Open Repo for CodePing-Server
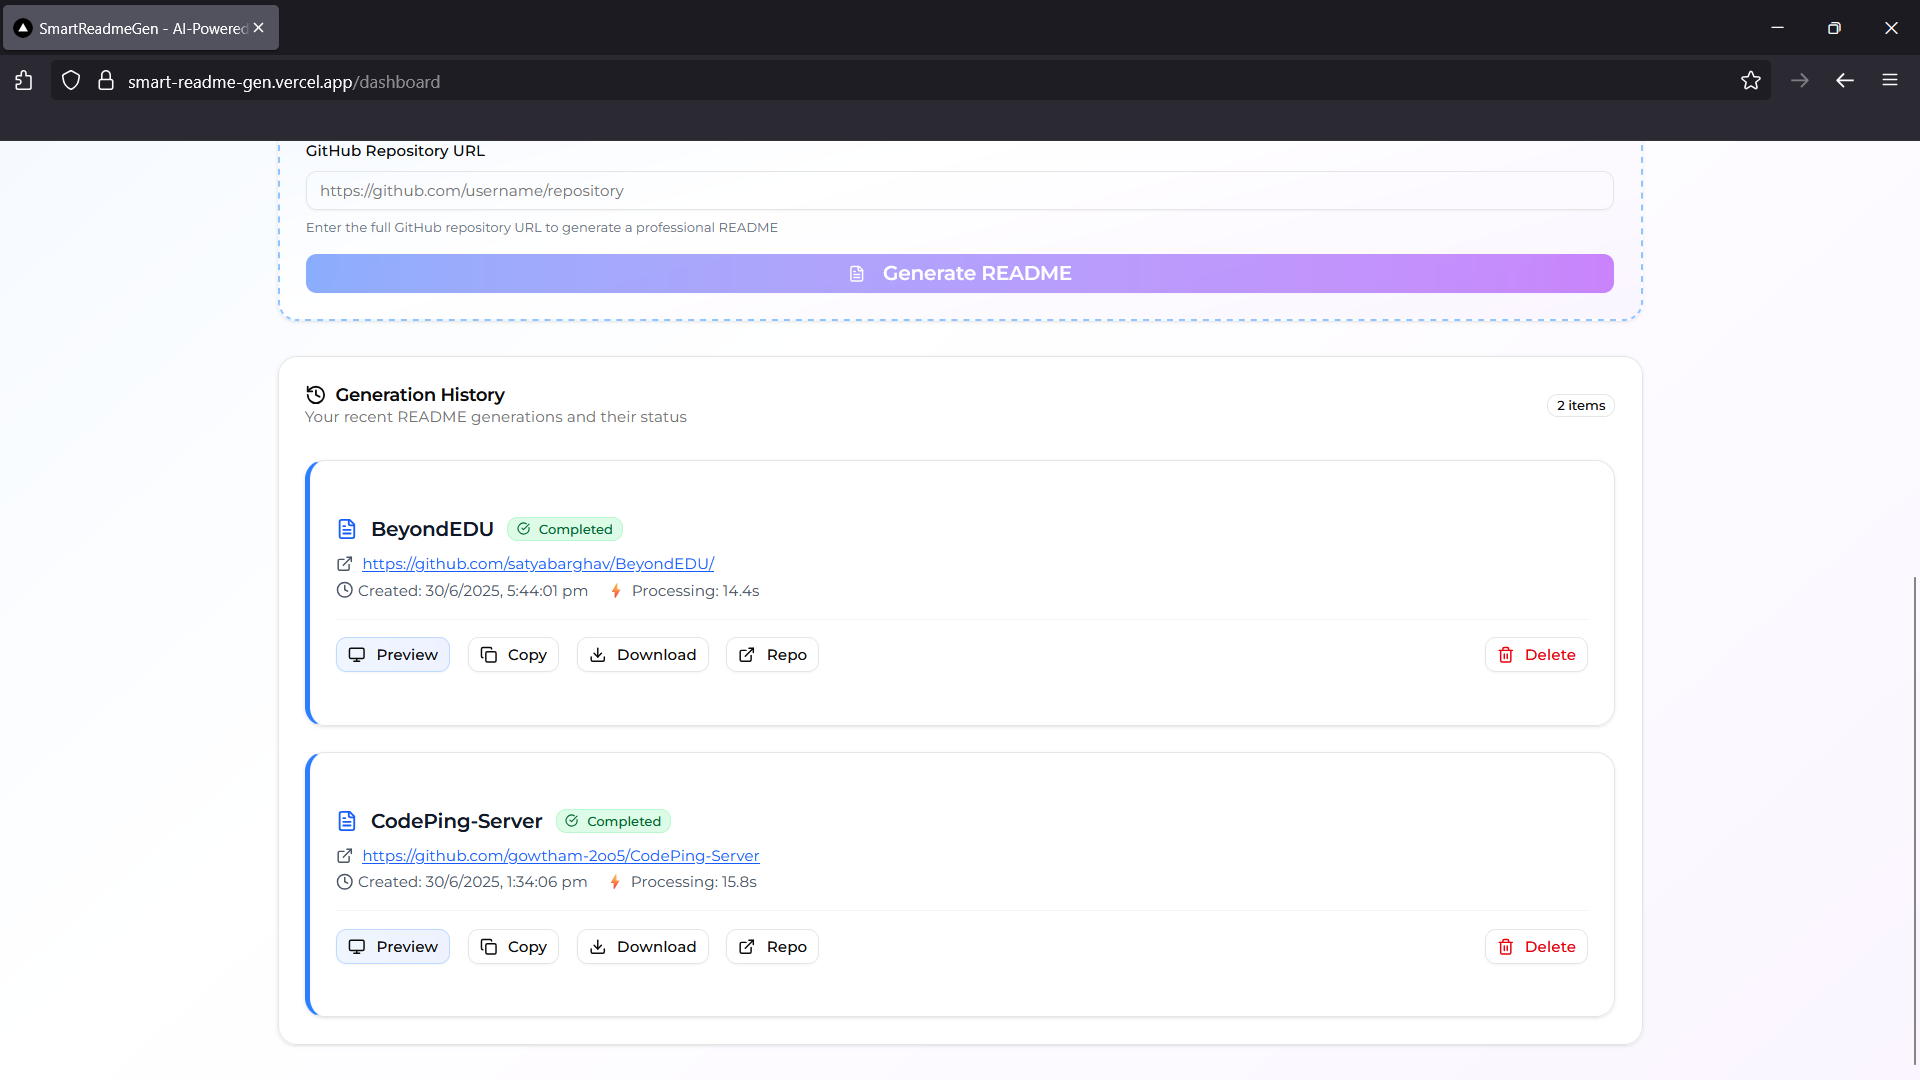The image size is (1920, 1080). (x=772, y=947)
